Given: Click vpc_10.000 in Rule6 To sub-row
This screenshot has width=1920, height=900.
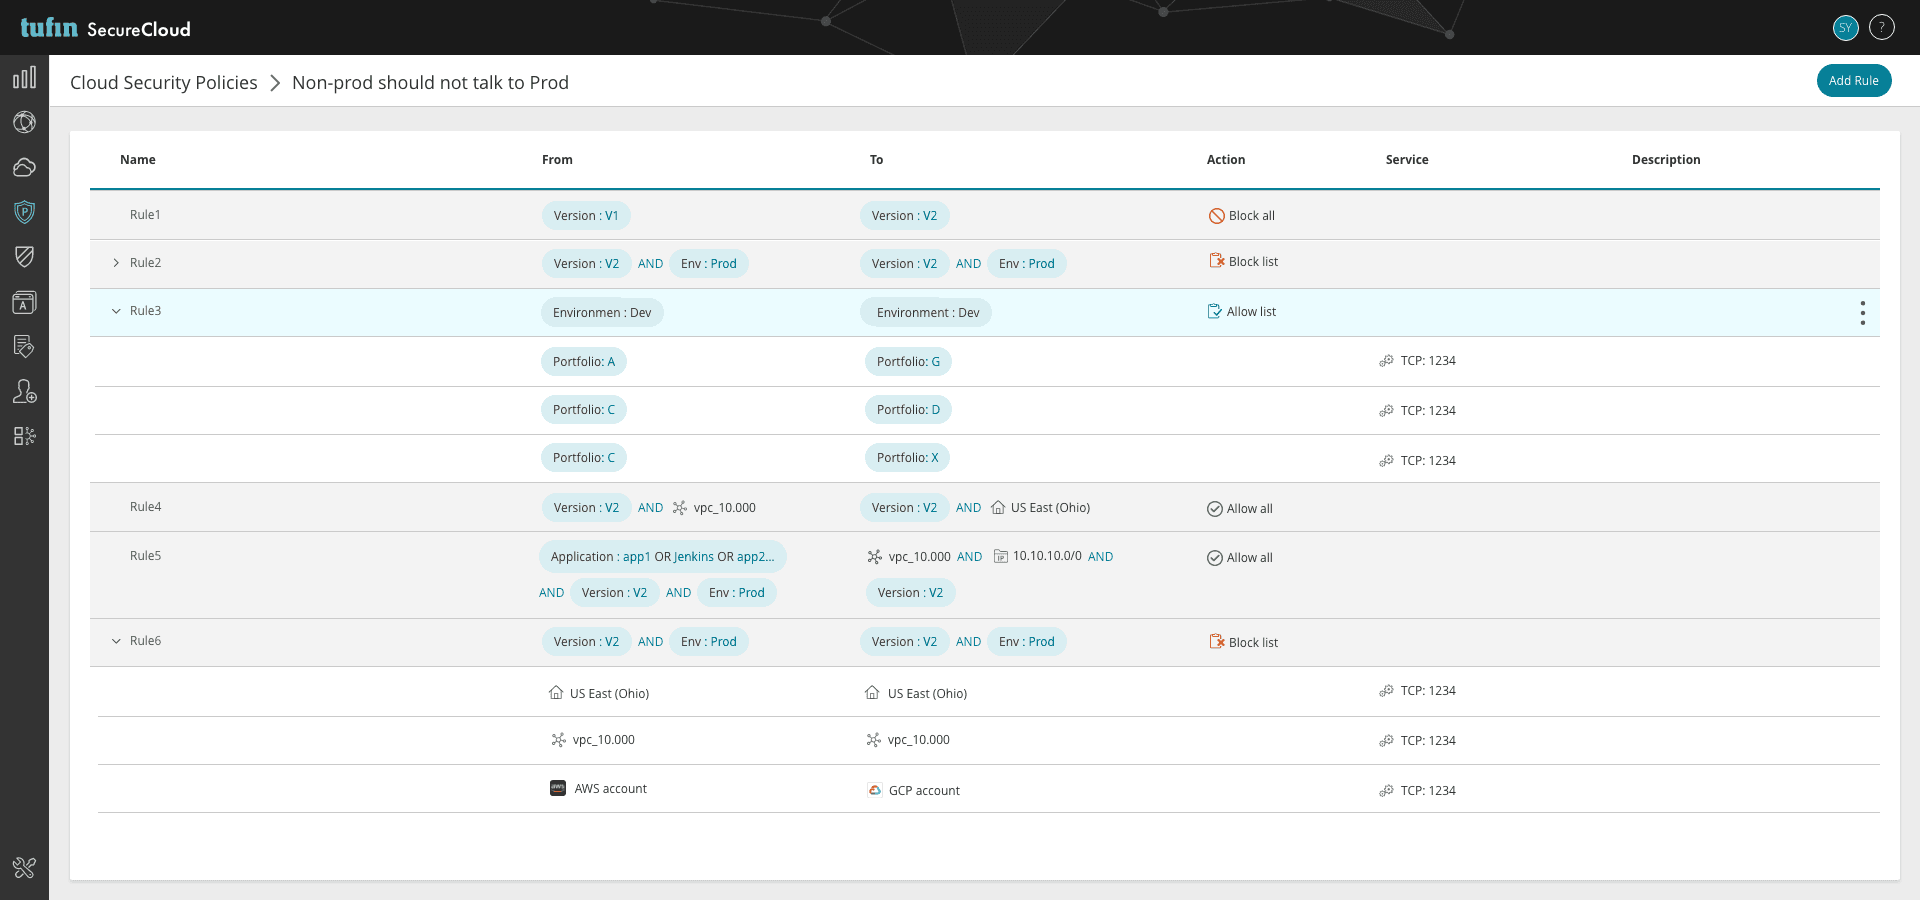Looking at the screenshot, I should [x=918, y=740].
